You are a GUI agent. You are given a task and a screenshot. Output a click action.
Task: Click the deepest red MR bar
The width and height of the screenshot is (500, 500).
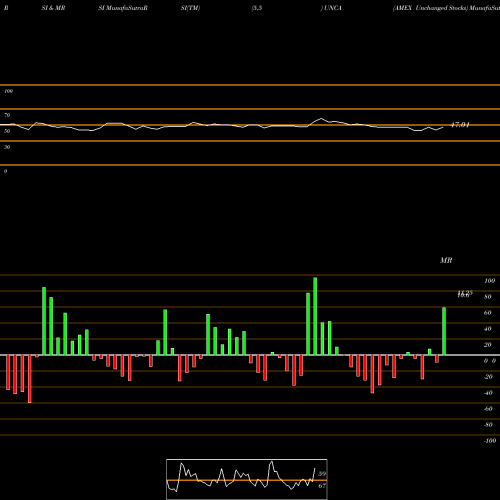tap(30, 379)
